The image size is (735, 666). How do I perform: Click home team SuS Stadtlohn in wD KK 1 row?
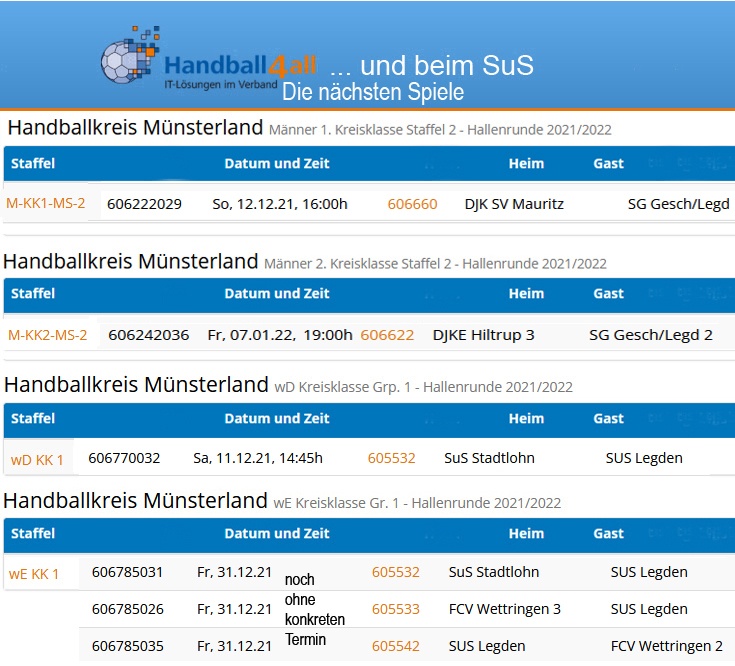(x=489, y=458)
